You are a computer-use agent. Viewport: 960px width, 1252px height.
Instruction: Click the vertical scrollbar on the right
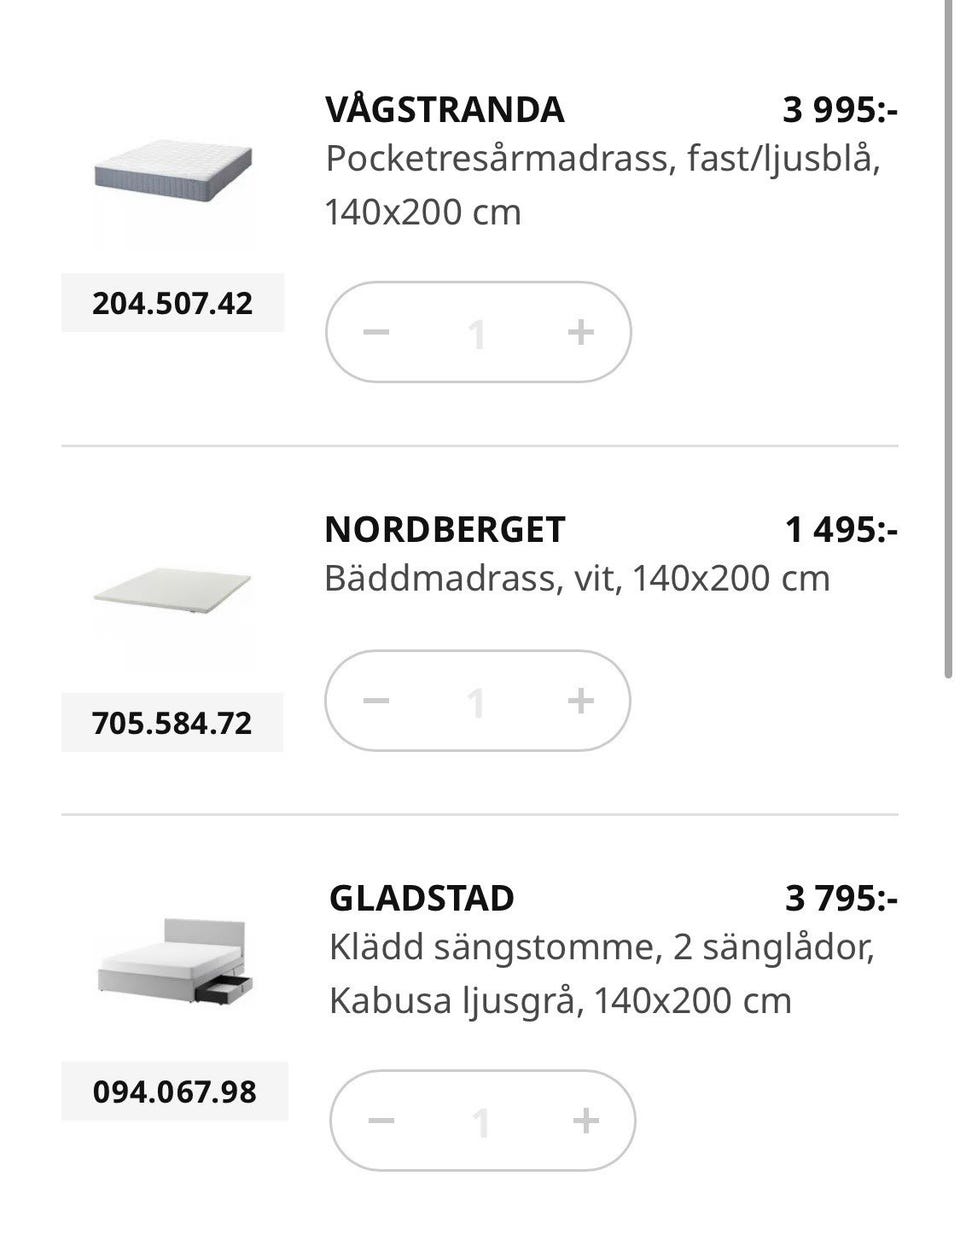click(x=949, y=340)
